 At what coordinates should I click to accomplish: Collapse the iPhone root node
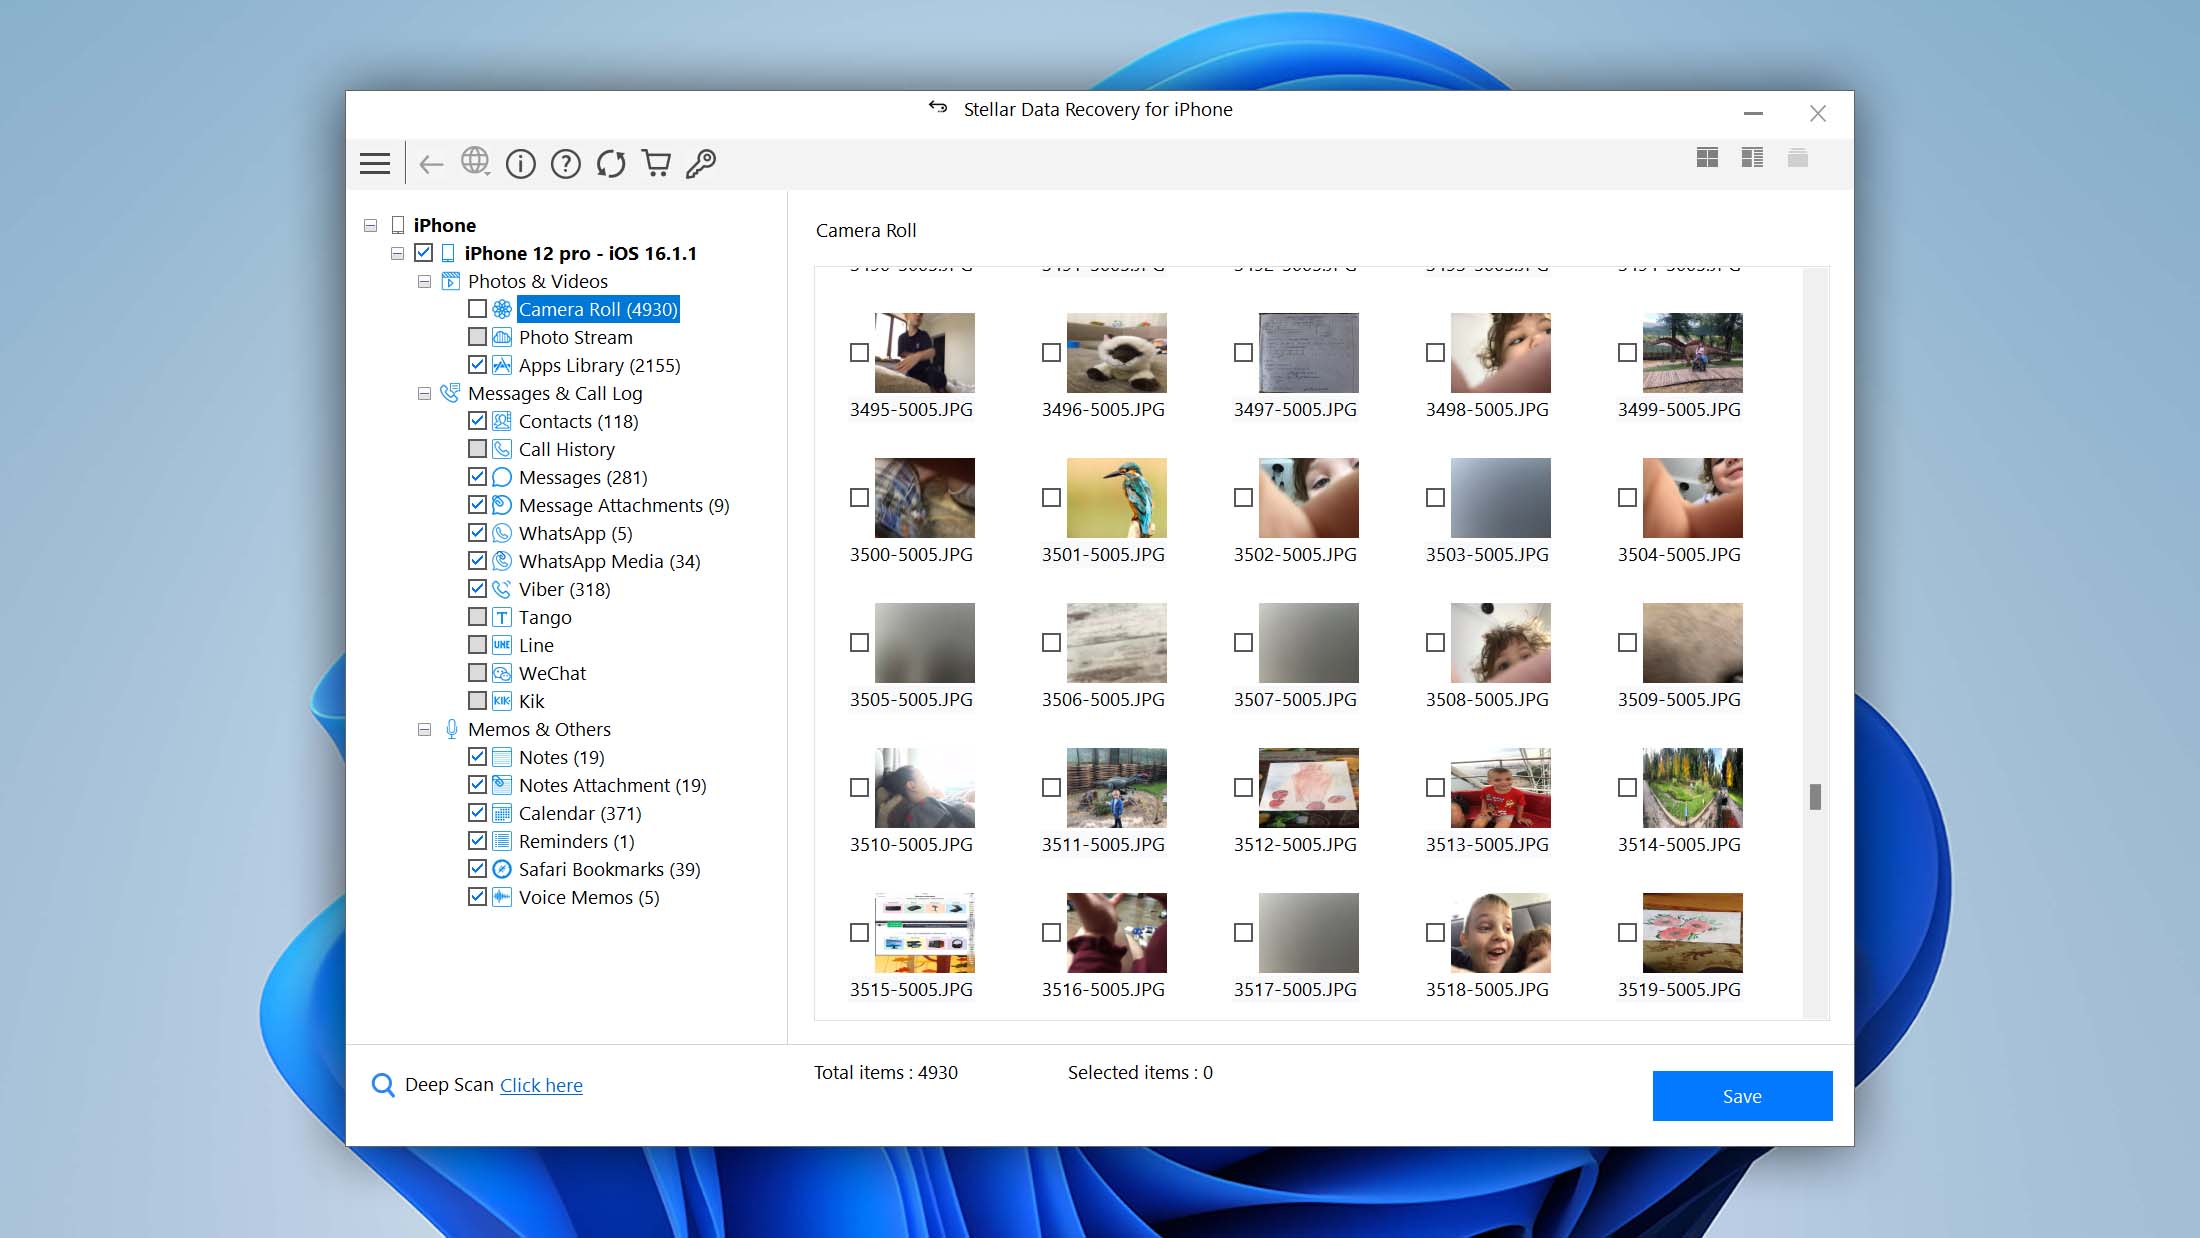371,226
